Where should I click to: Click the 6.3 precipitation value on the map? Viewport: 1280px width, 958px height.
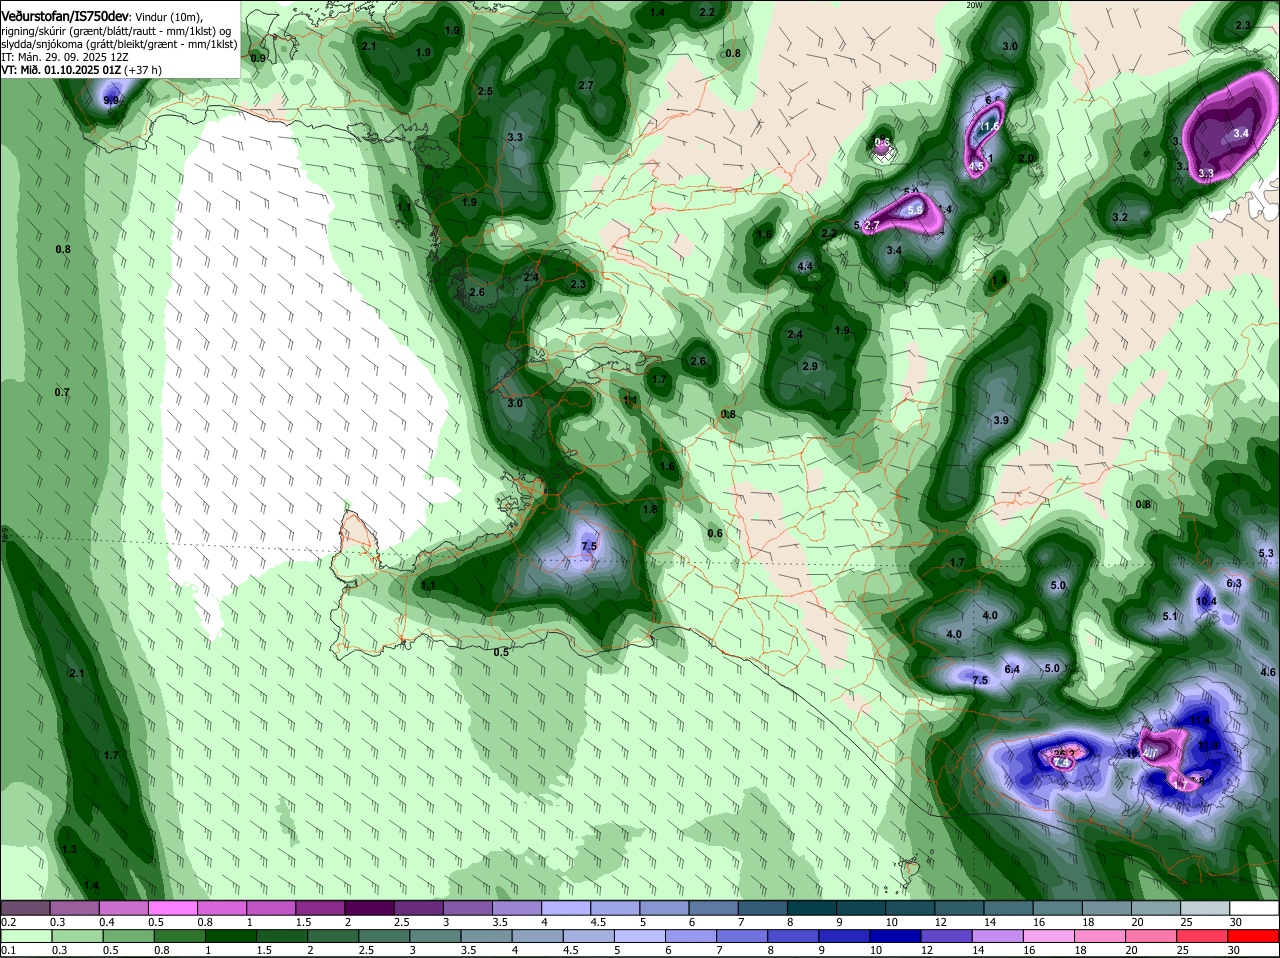[1233, 584]
